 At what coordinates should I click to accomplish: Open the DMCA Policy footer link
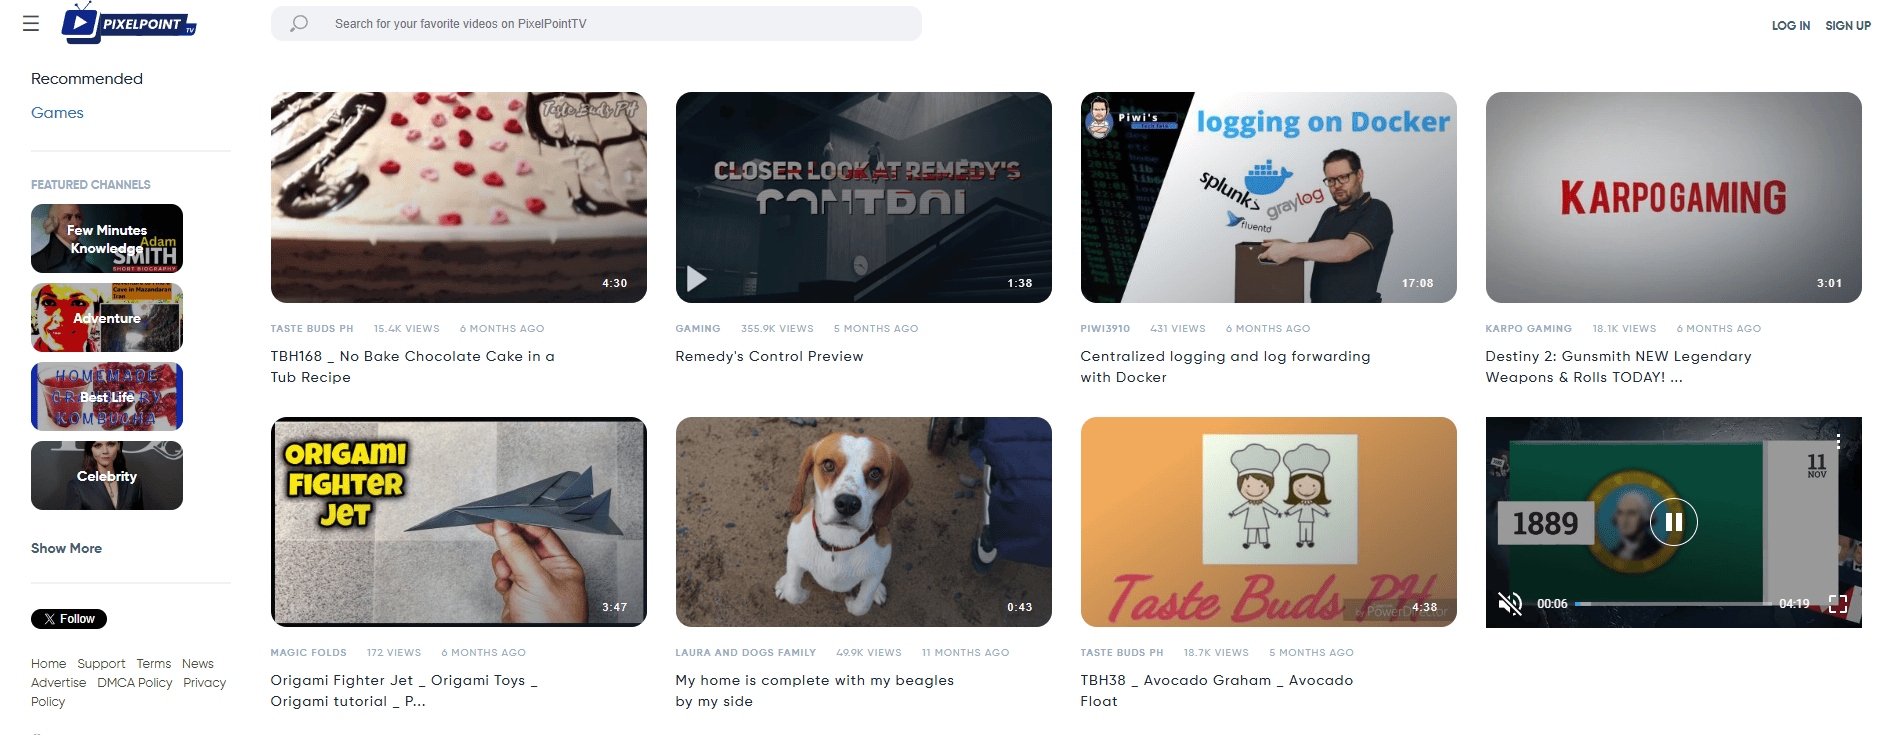[x=135, y=683]
